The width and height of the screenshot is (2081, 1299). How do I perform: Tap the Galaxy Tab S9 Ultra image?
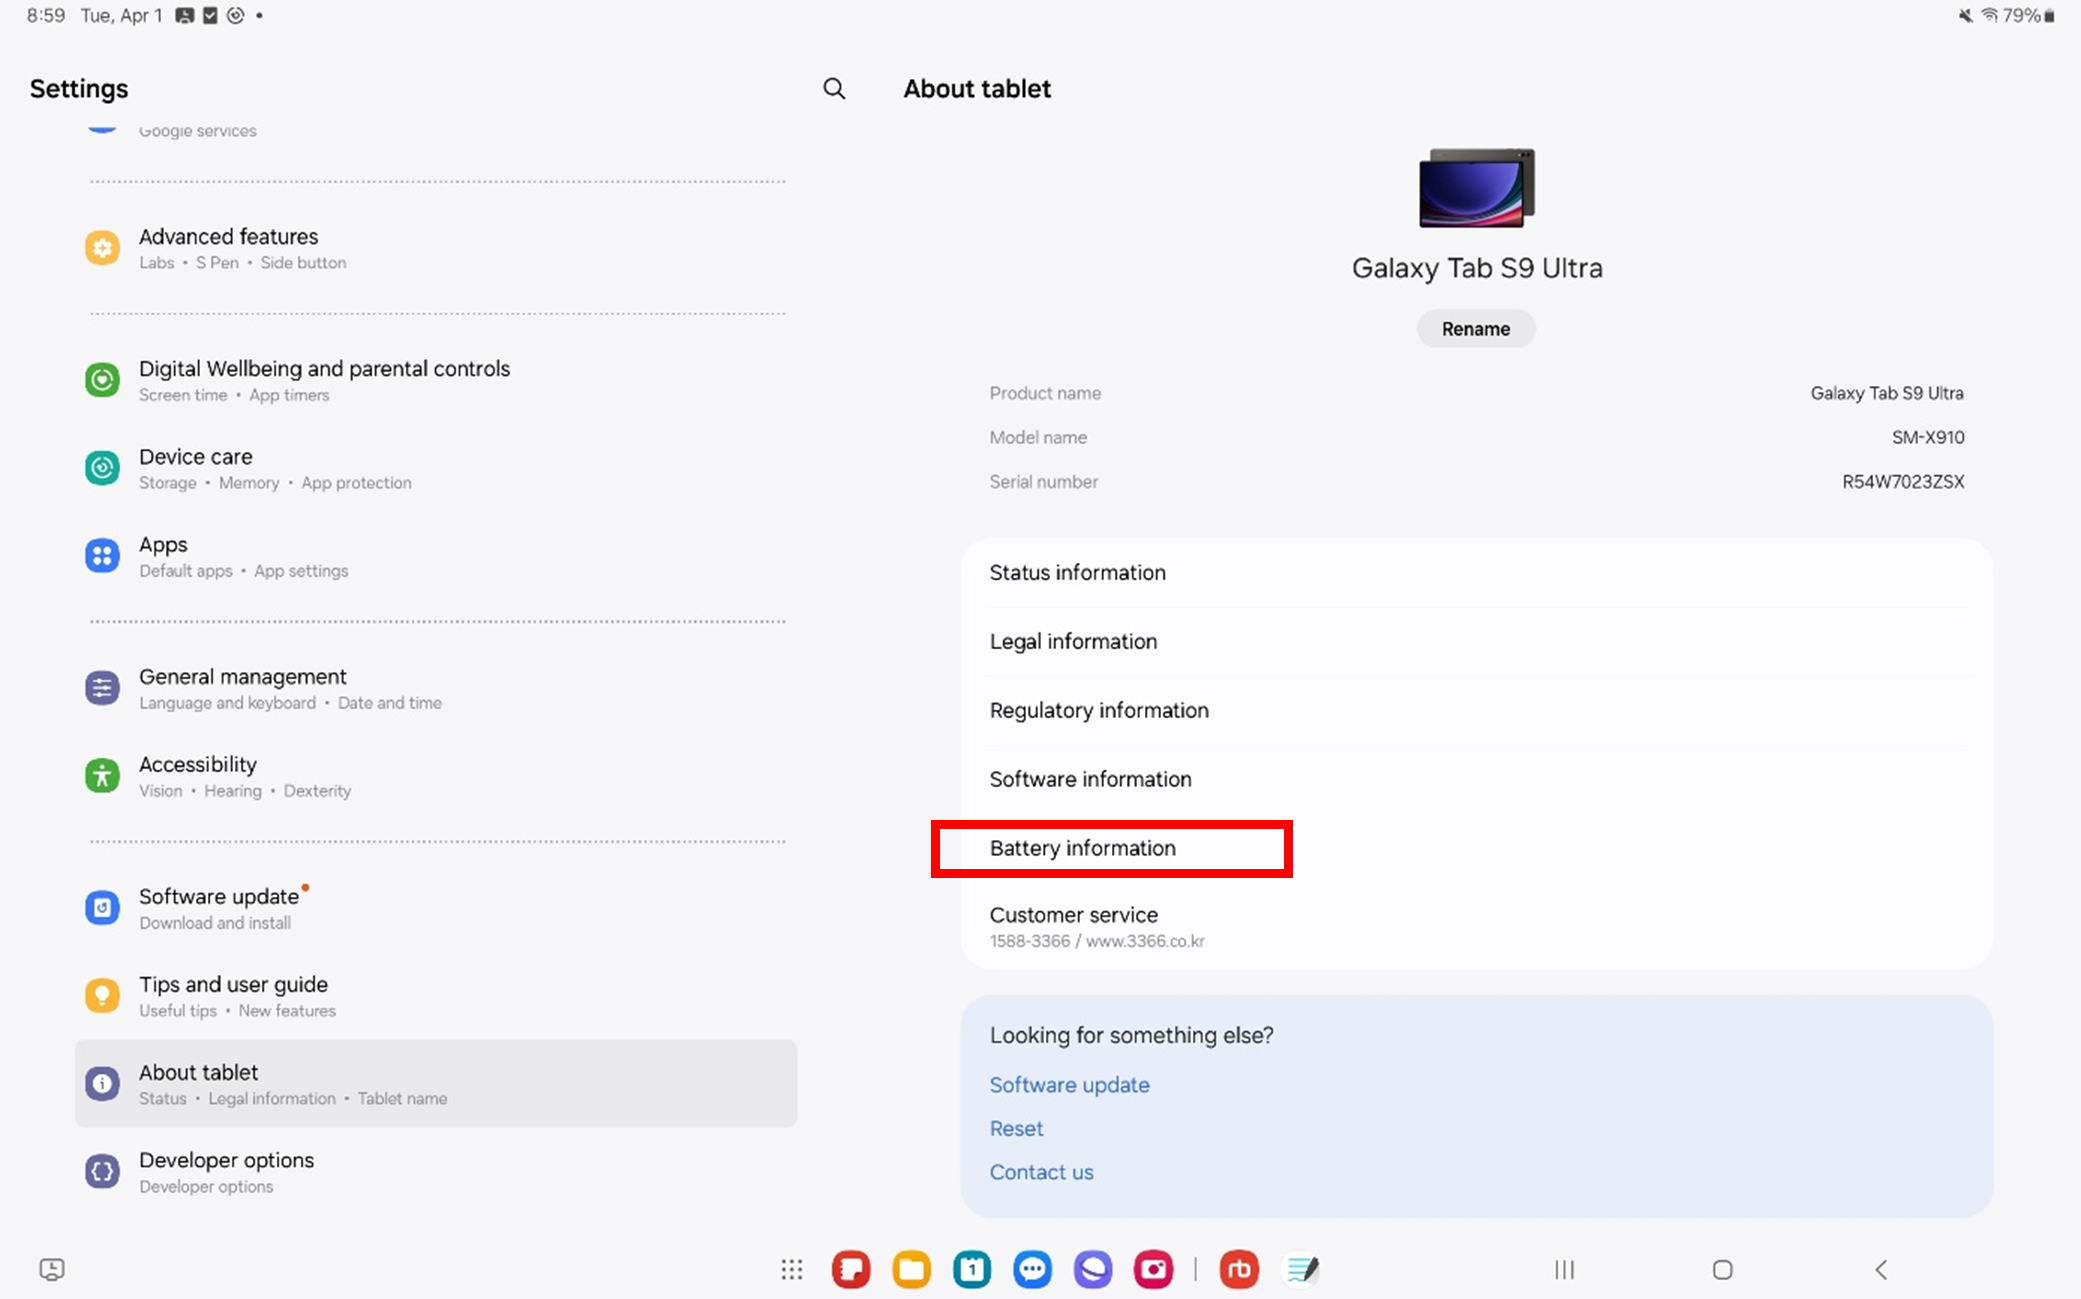click(x=1477, y=188)
